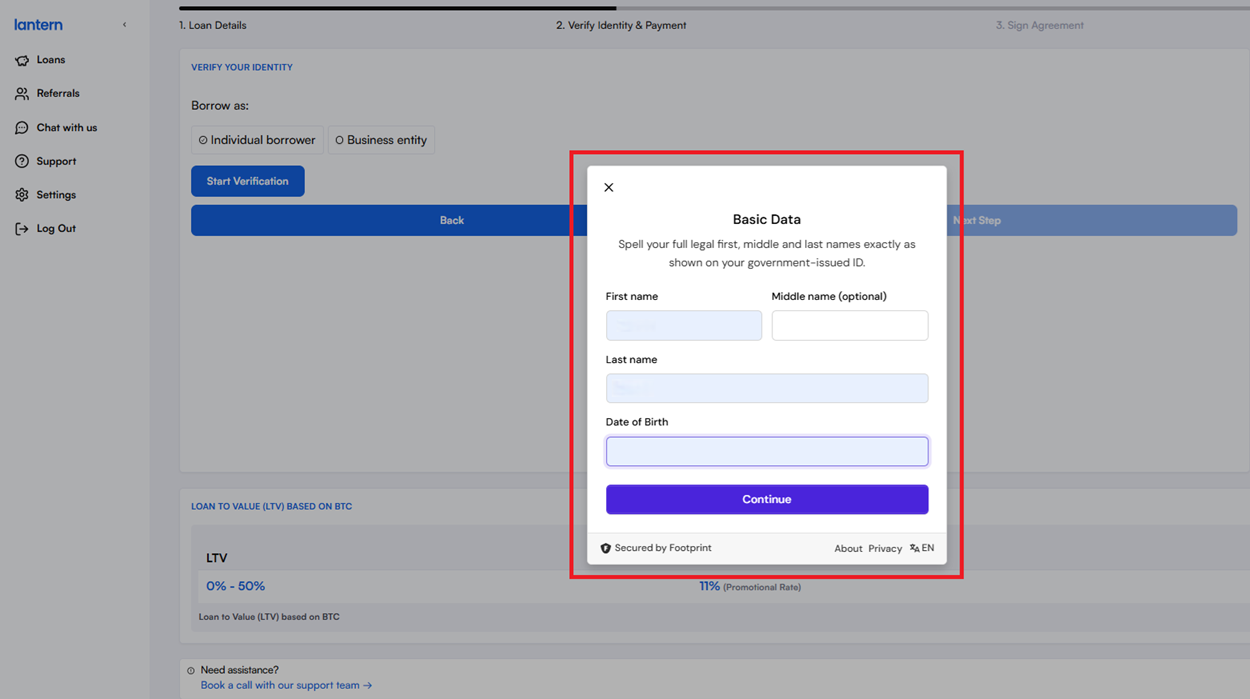1250x699 pixels.
Task: Open the About link
Action: point(848,548)
